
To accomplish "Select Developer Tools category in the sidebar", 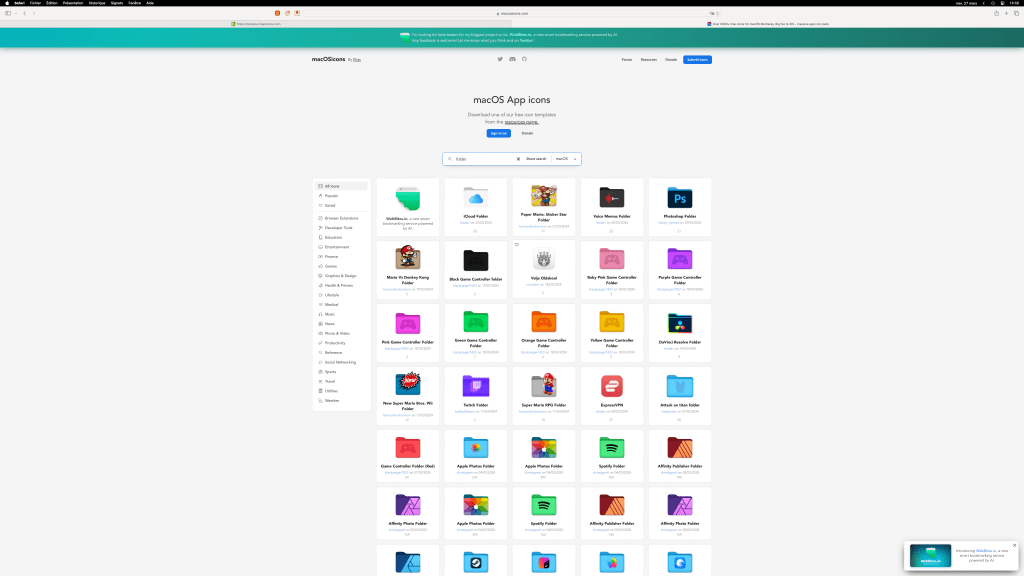I will [x=338, y=228].
